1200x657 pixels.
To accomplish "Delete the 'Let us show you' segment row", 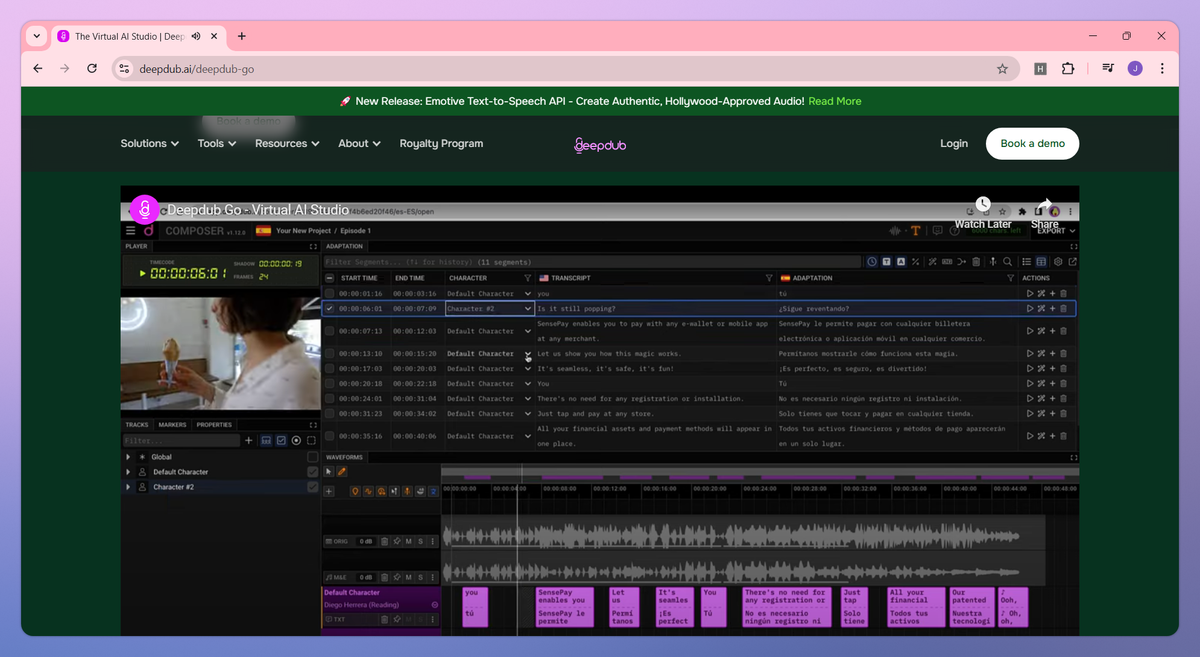I will pyautogui.click(x=1063, y=354).
